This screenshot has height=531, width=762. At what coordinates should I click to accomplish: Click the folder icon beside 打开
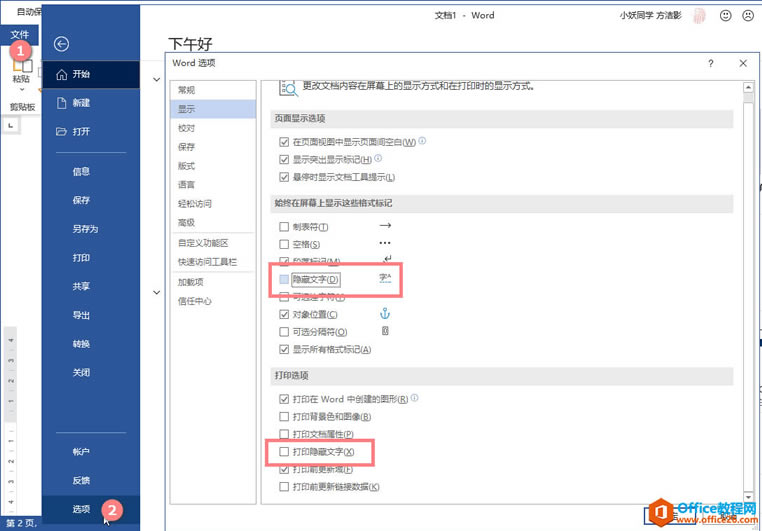point(61,131)
